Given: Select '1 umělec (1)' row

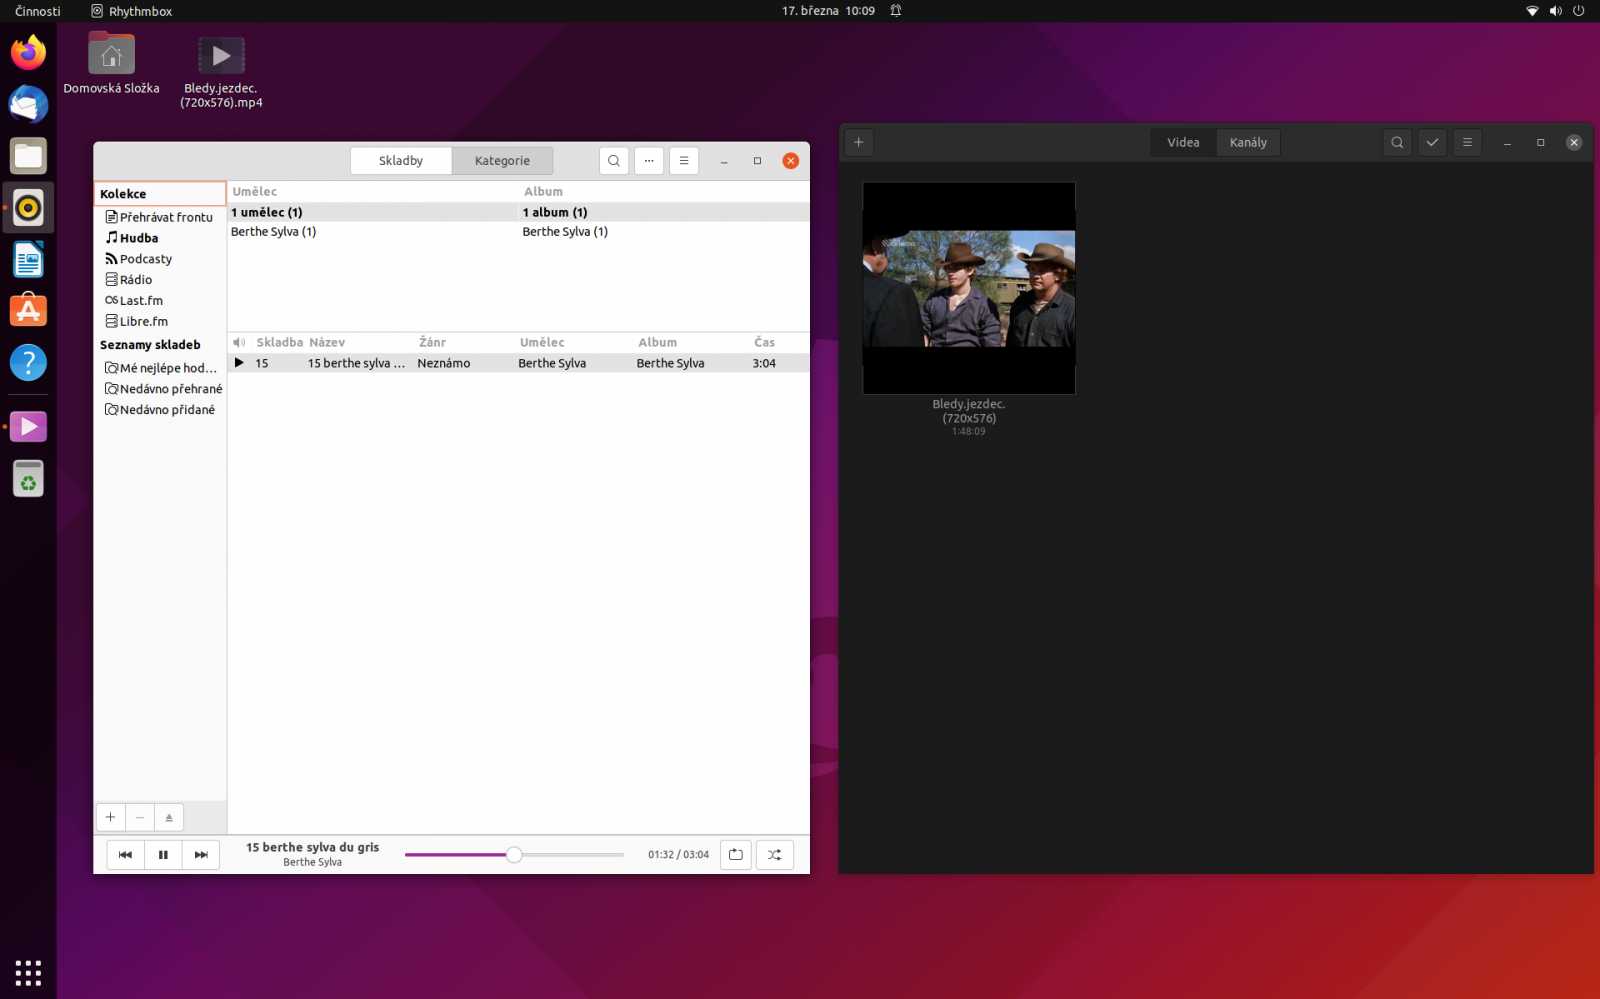Looking at the screenshot, I should pyautogui.click(x=372, y=212).
